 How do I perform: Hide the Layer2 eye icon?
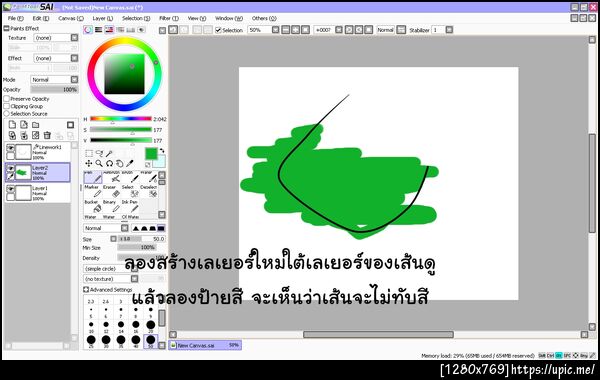point(10,168)
